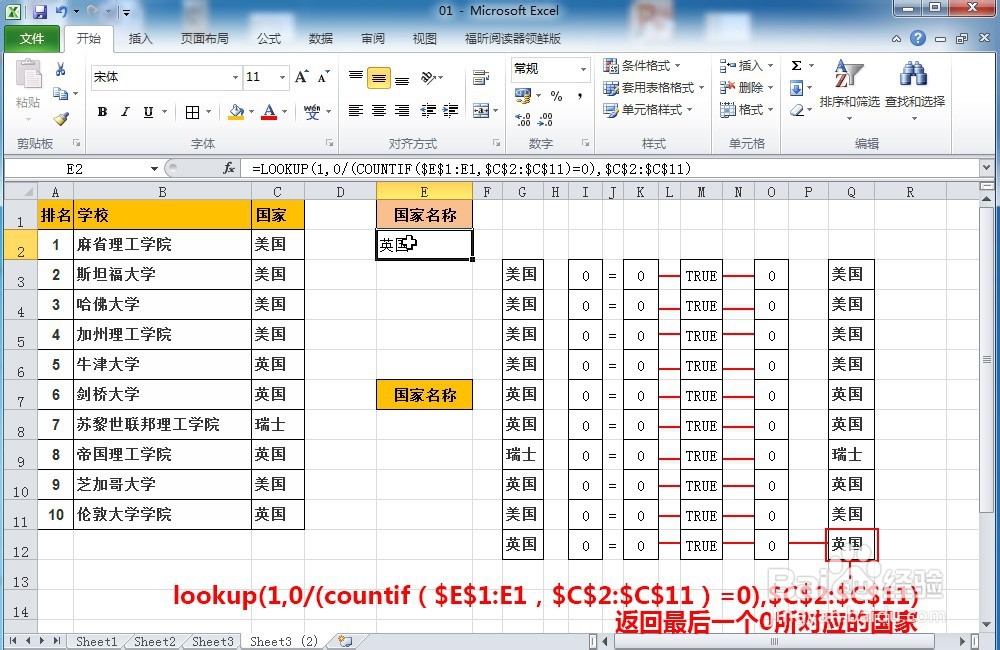The height and width of the screenshot is (650, 1000).
Task: Click the borders icon
Action: tap(192, 113)
